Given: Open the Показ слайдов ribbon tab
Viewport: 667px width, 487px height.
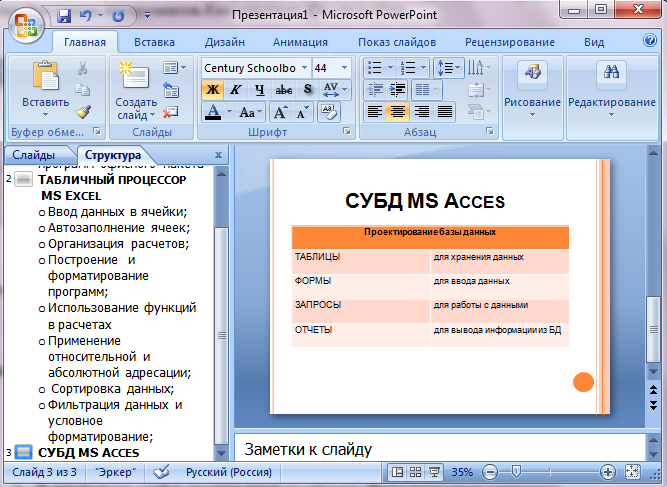Looking at the screenshot, I should click(397, 42).
